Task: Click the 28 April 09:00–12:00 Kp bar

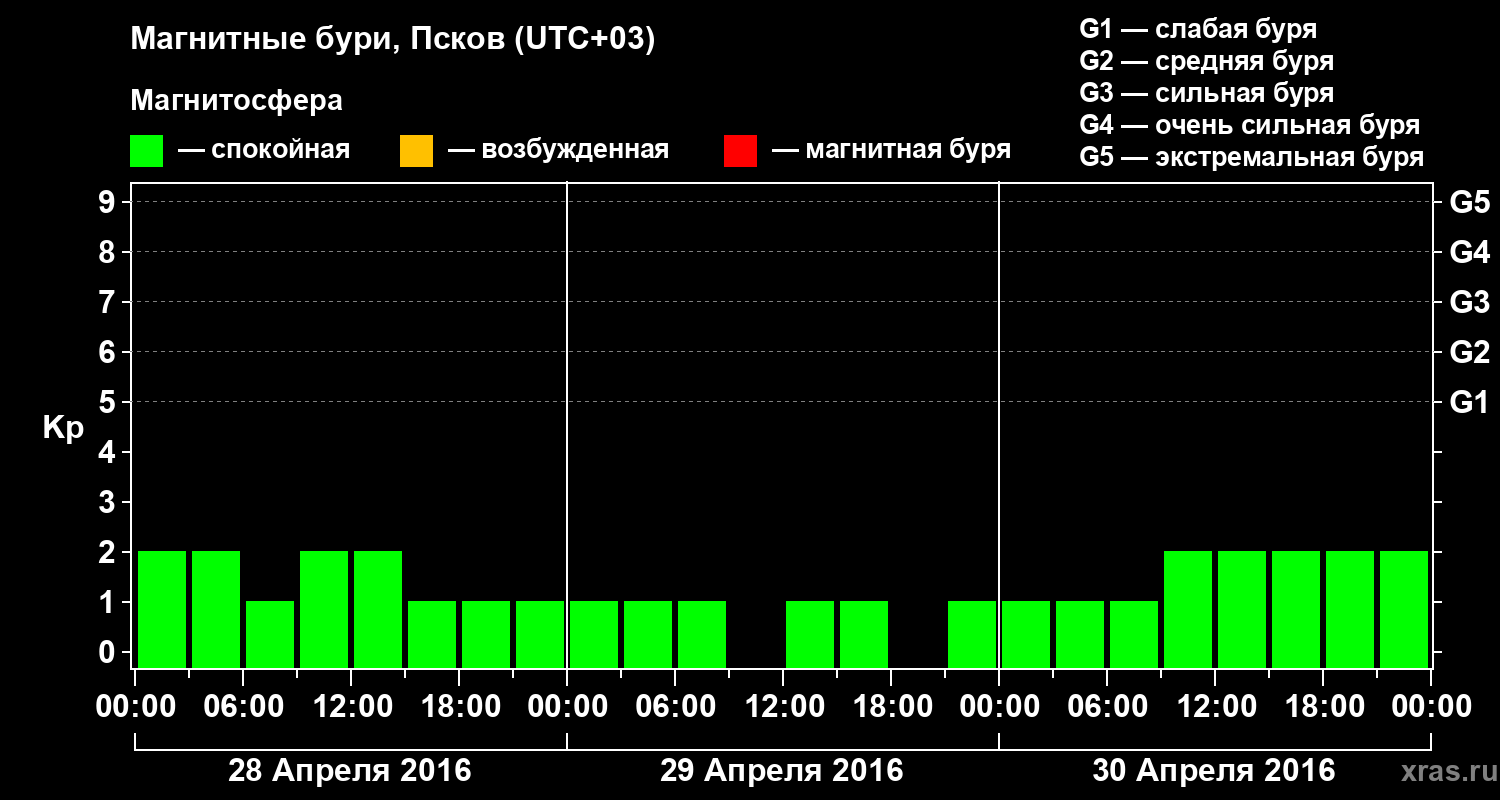Action: click(x=324, y=609)
